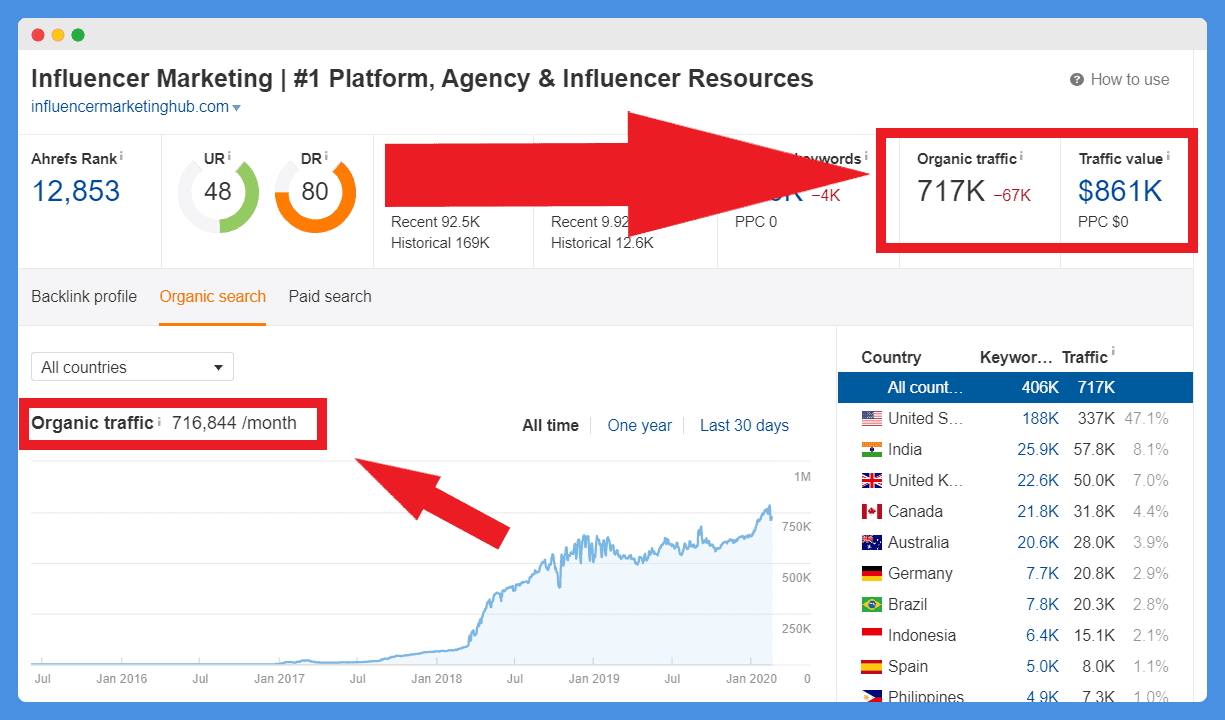Click info icon next to top Organic traffic metric
The height and width of the screenshot is (720, 1225).
[1021, 156]
